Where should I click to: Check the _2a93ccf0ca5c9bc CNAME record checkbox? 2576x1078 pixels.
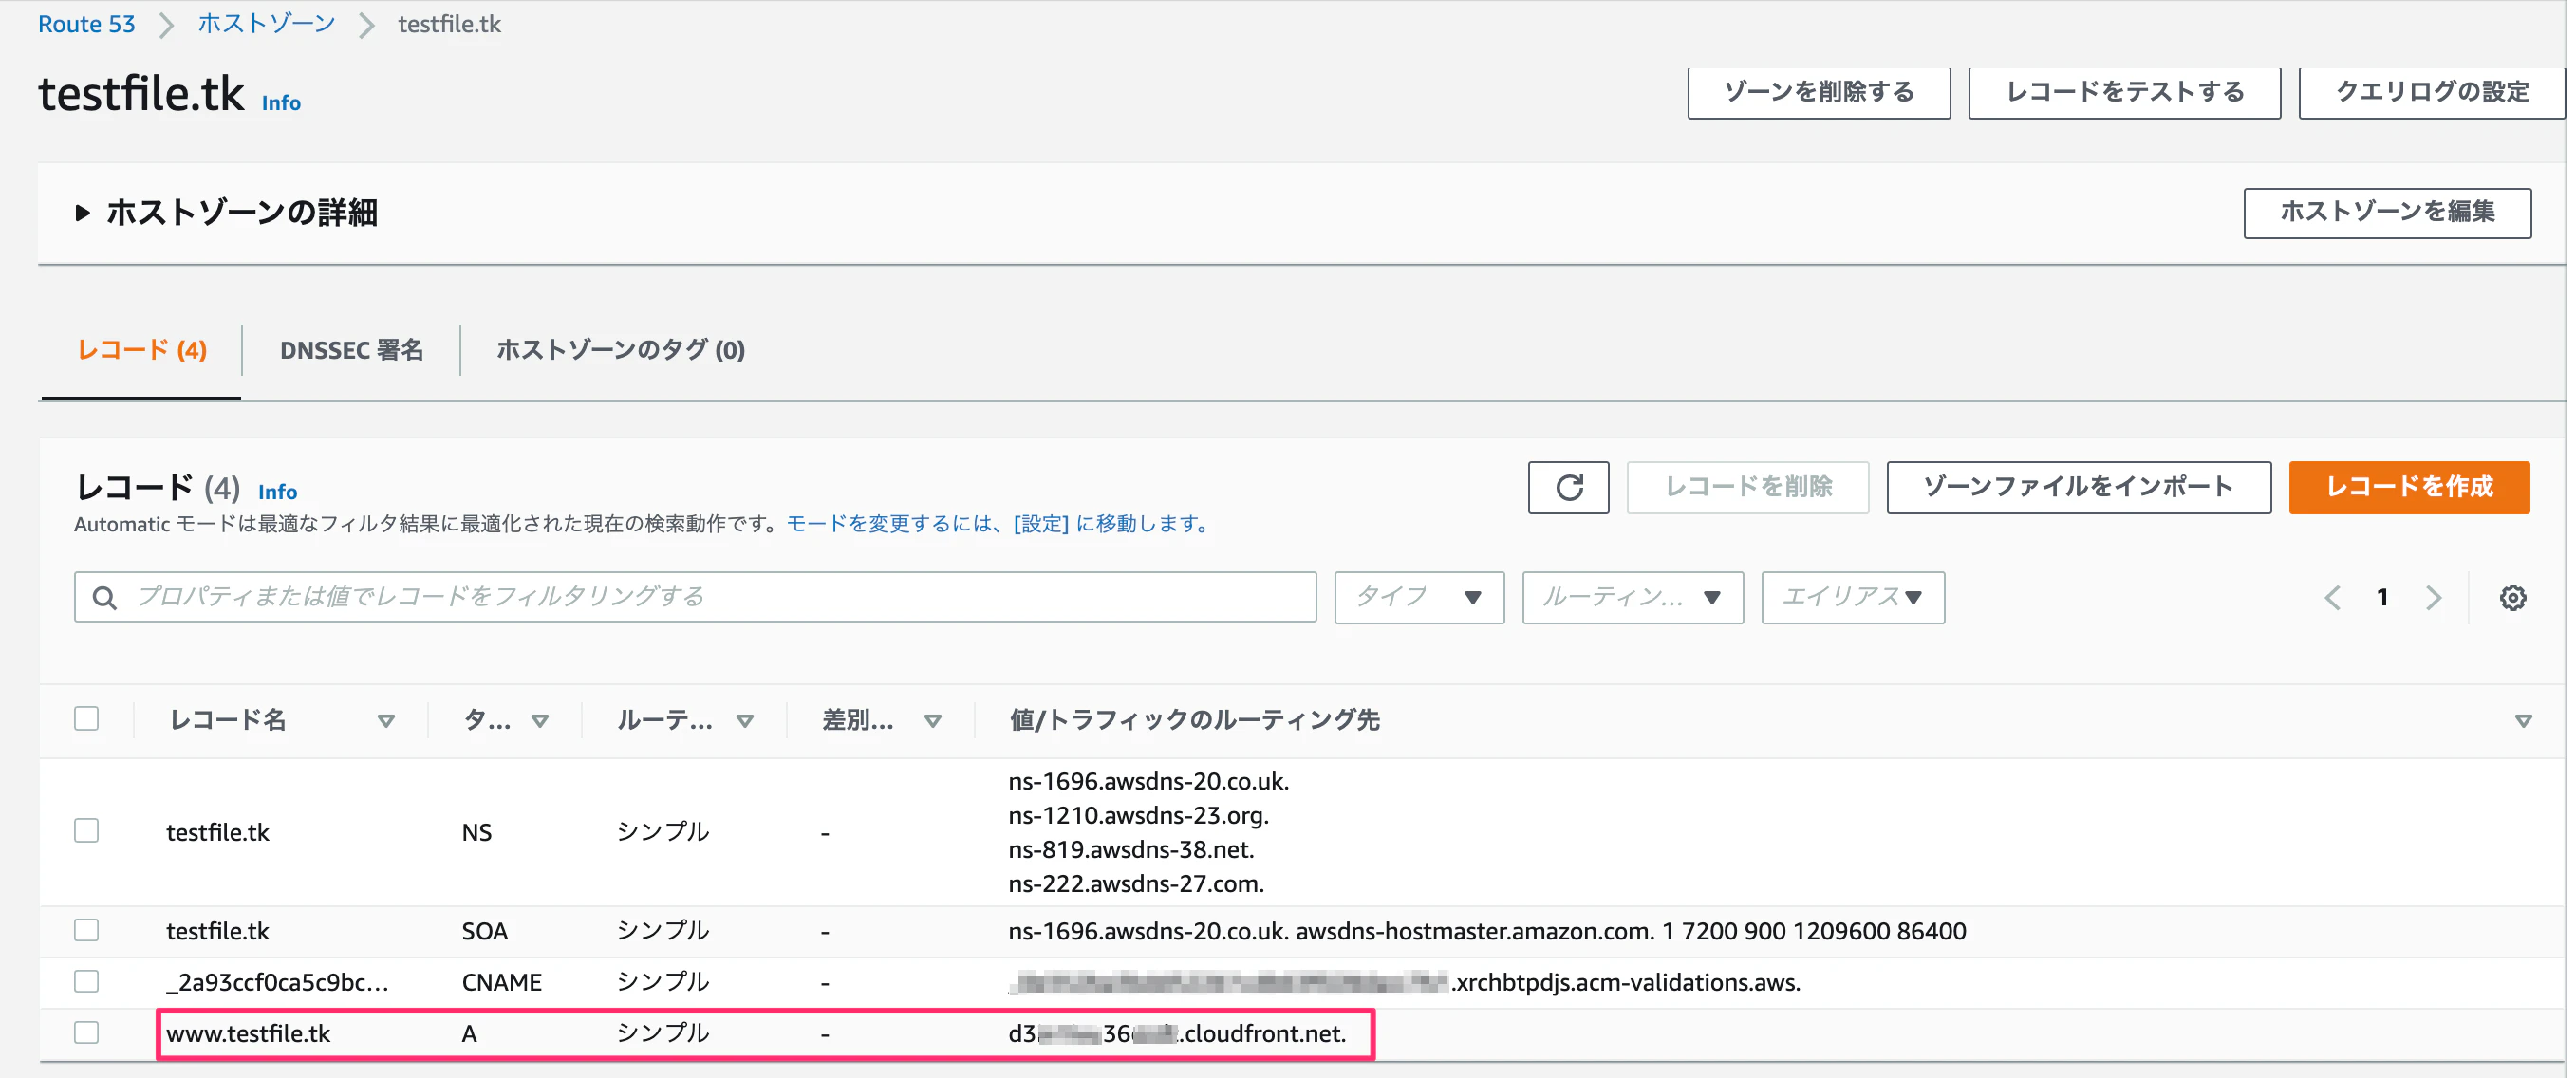click(87, 981)
